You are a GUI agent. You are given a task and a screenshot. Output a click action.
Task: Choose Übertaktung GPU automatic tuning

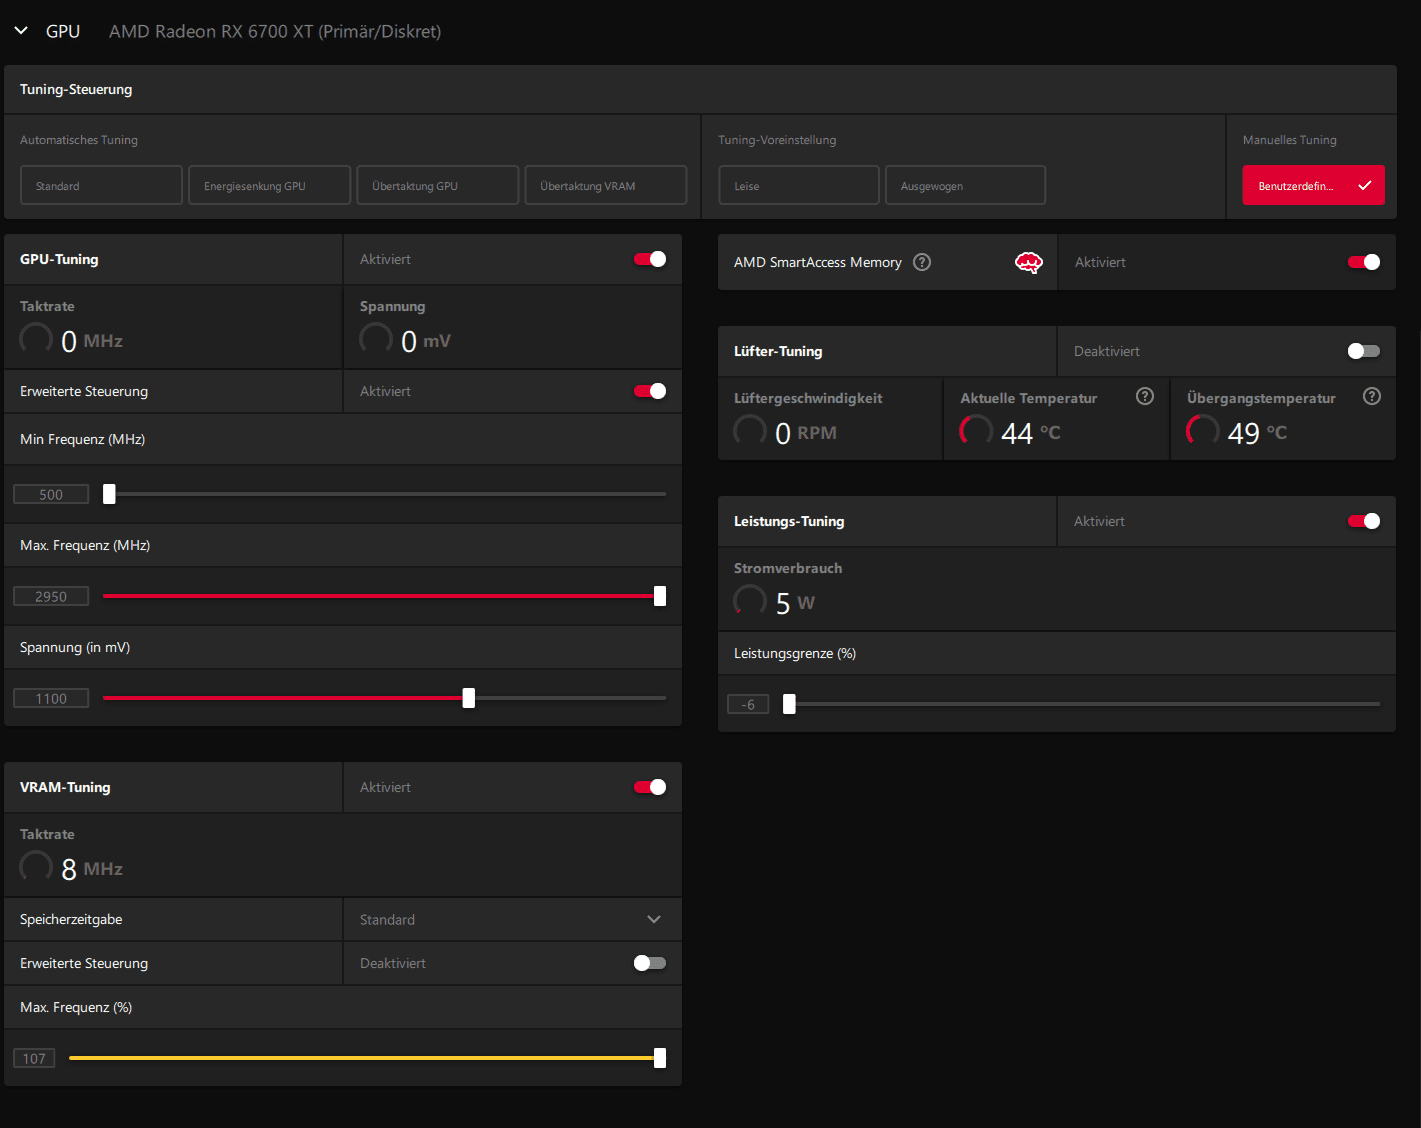(x=437, y=186)
